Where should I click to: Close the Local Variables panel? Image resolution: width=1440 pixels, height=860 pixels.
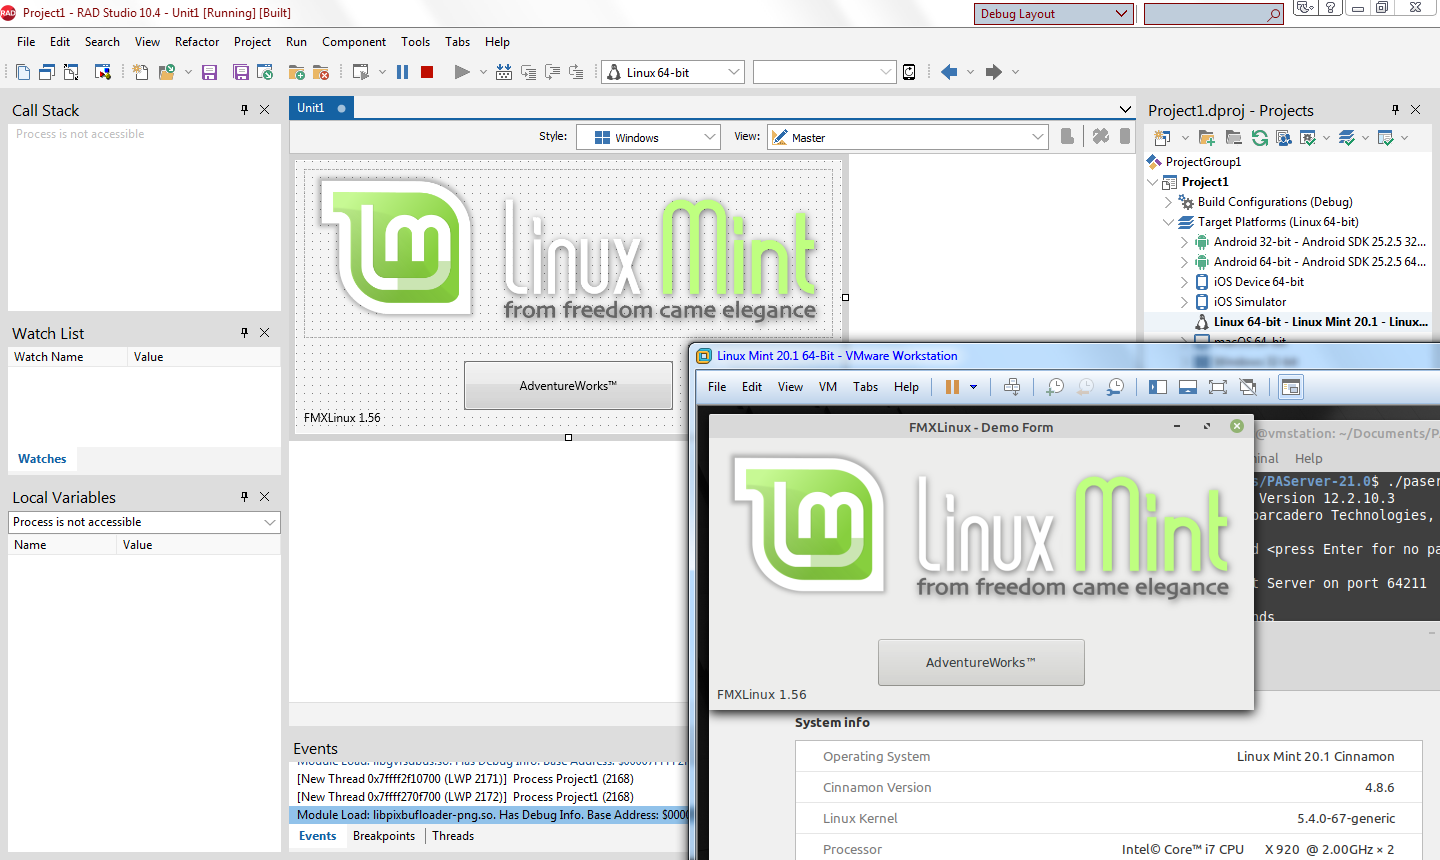point(265,497)
